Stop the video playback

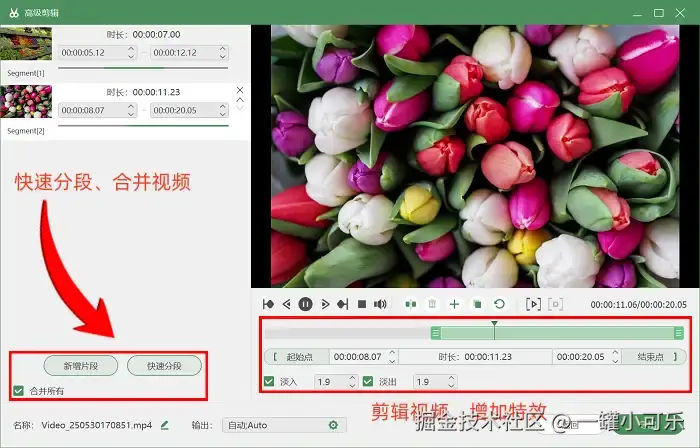click(x=362, y=304)
